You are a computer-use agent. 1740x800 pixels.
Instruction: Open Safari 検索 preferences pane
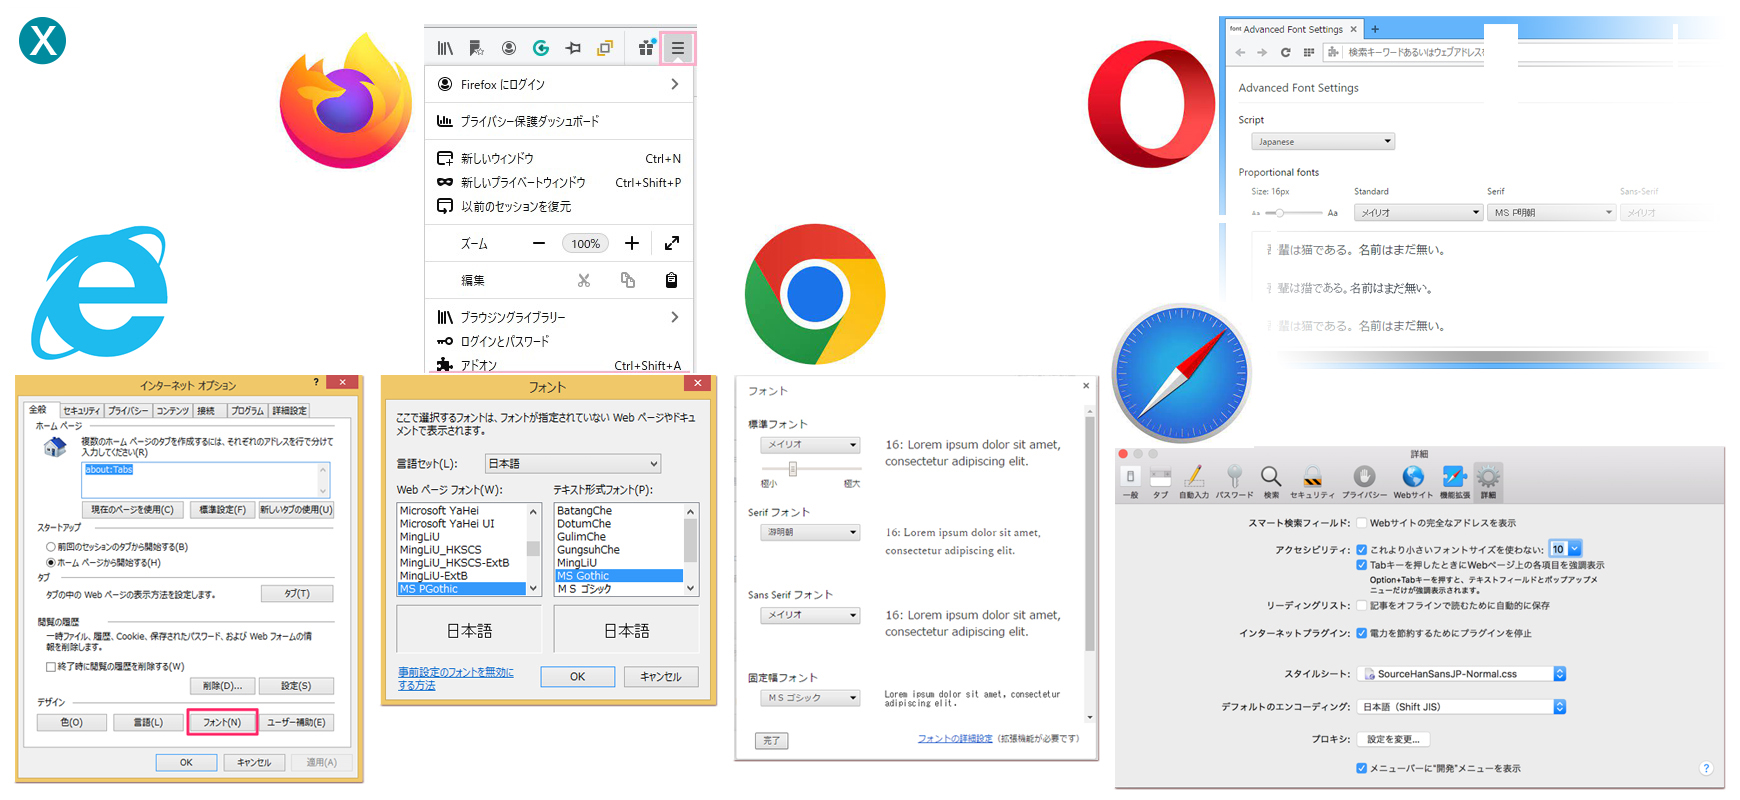coord(1271,481)
